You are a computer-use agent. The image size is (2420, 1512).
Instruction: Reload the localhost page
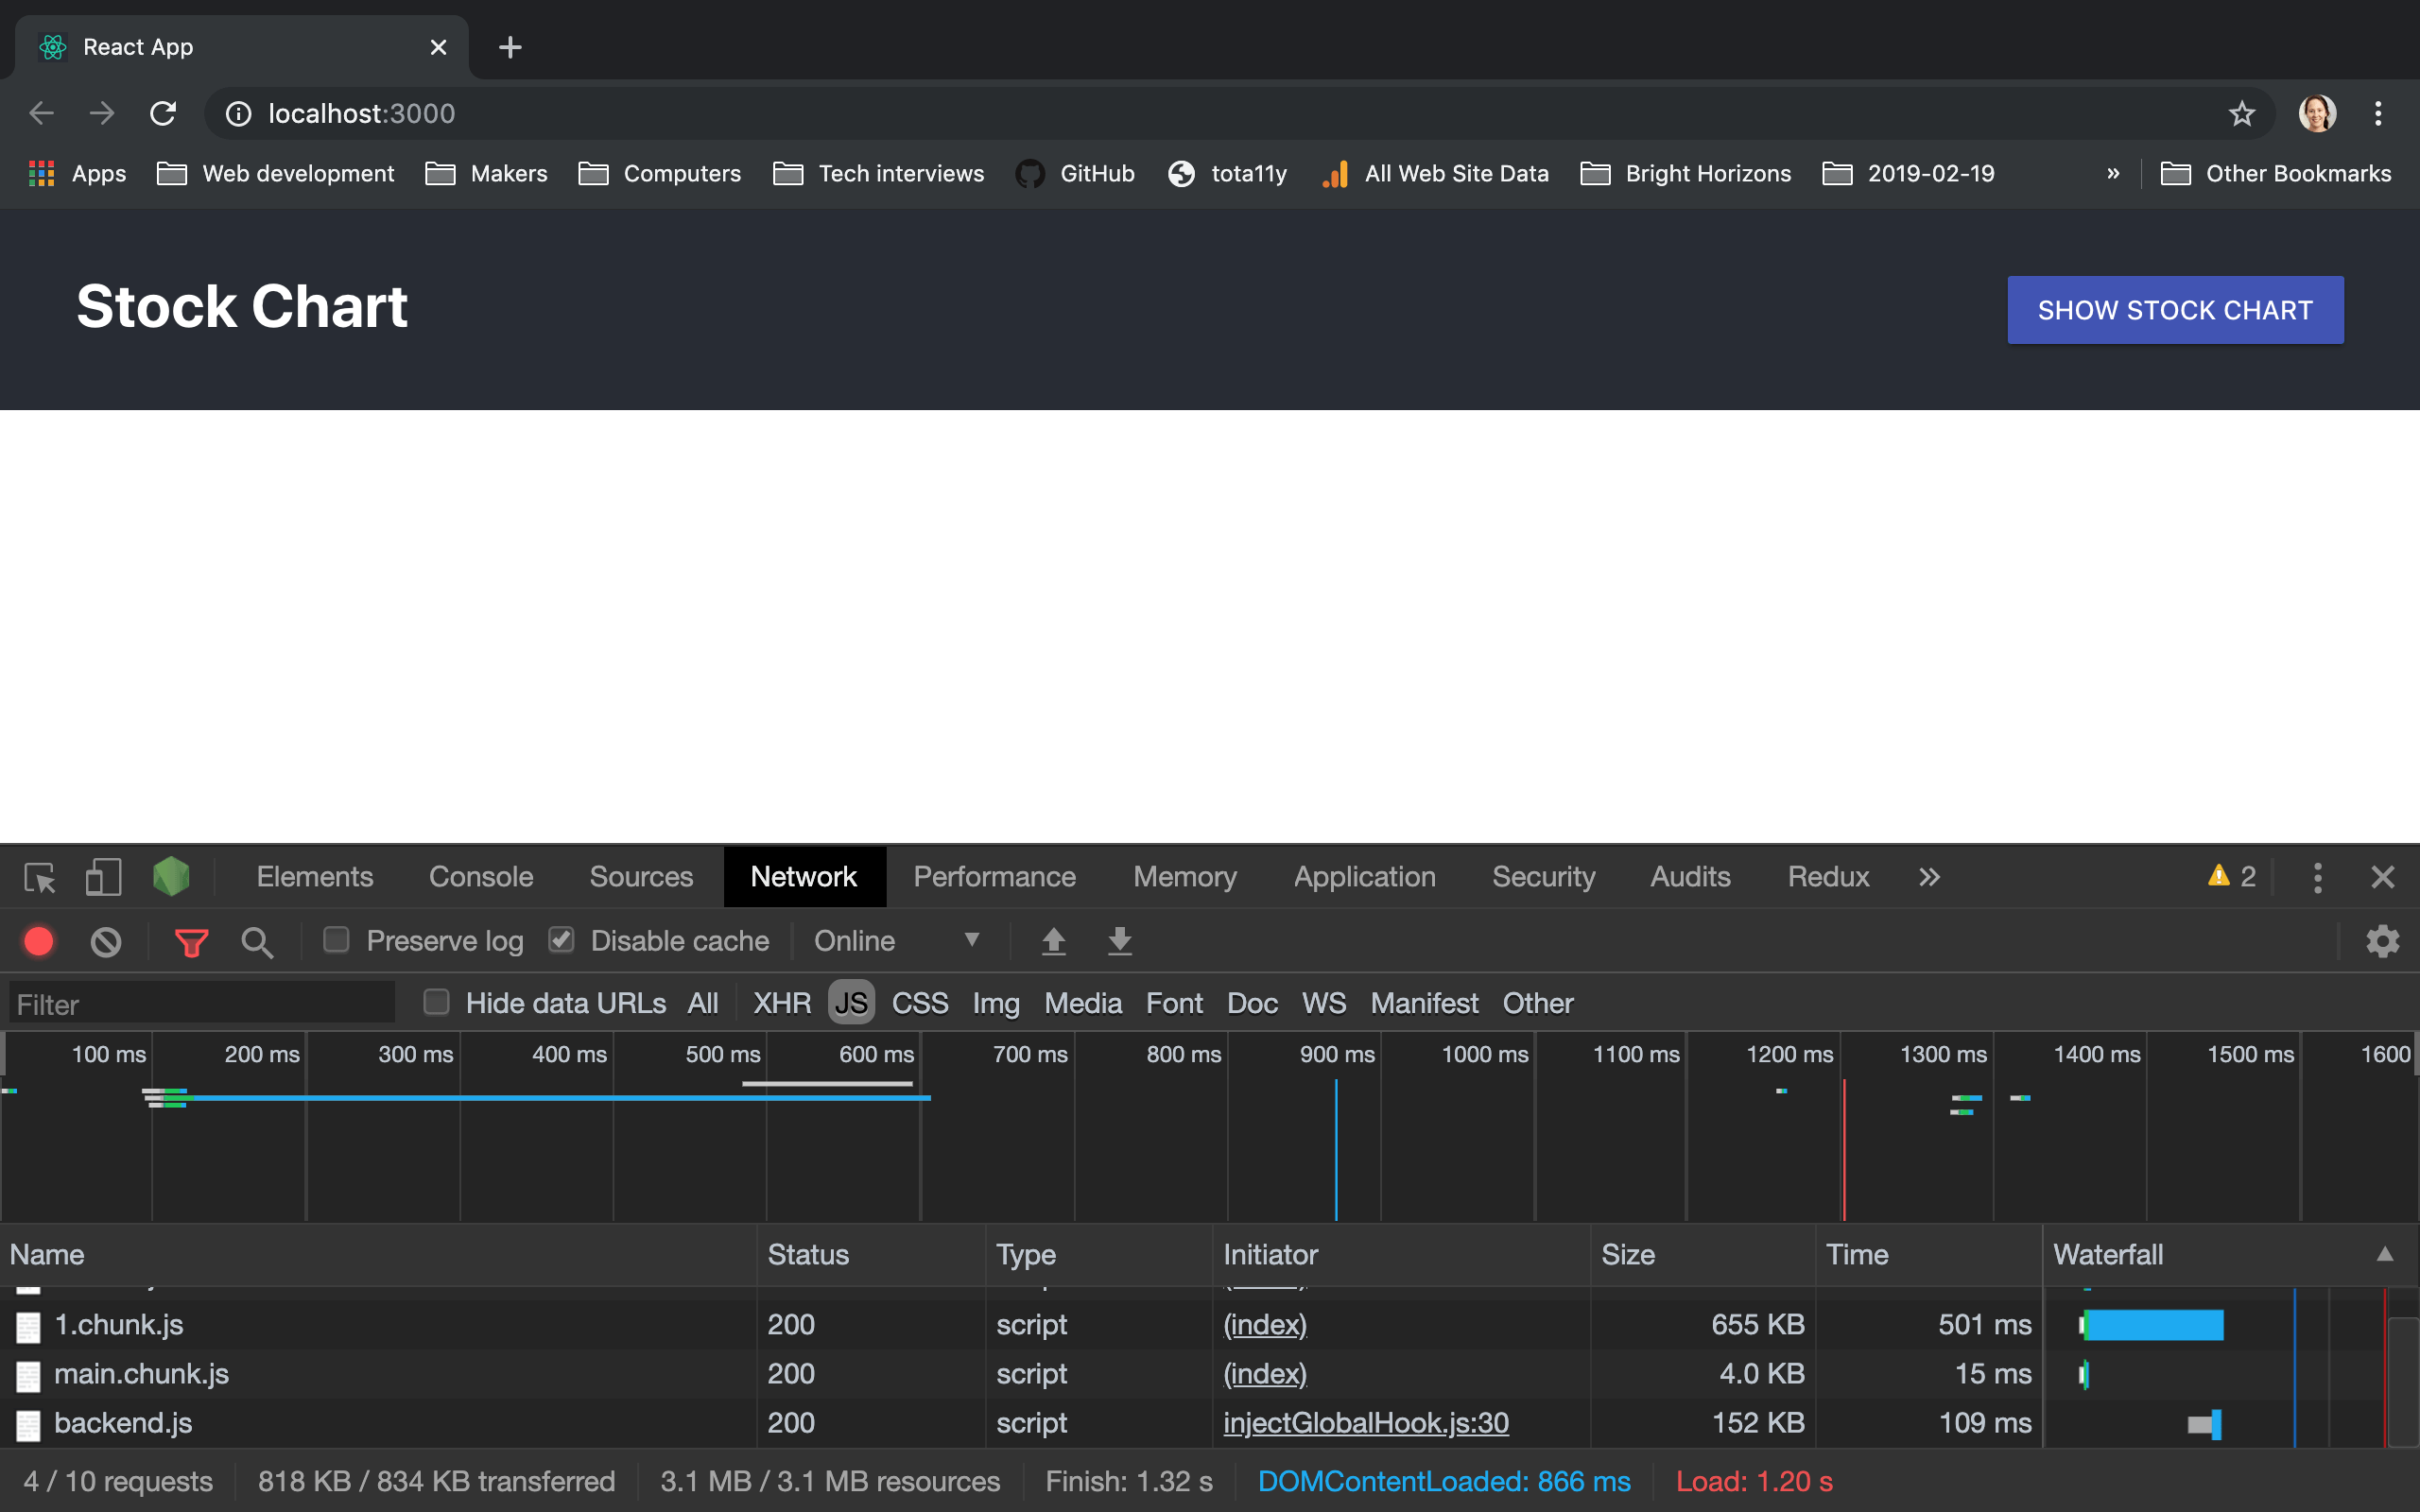pos(163,113)
